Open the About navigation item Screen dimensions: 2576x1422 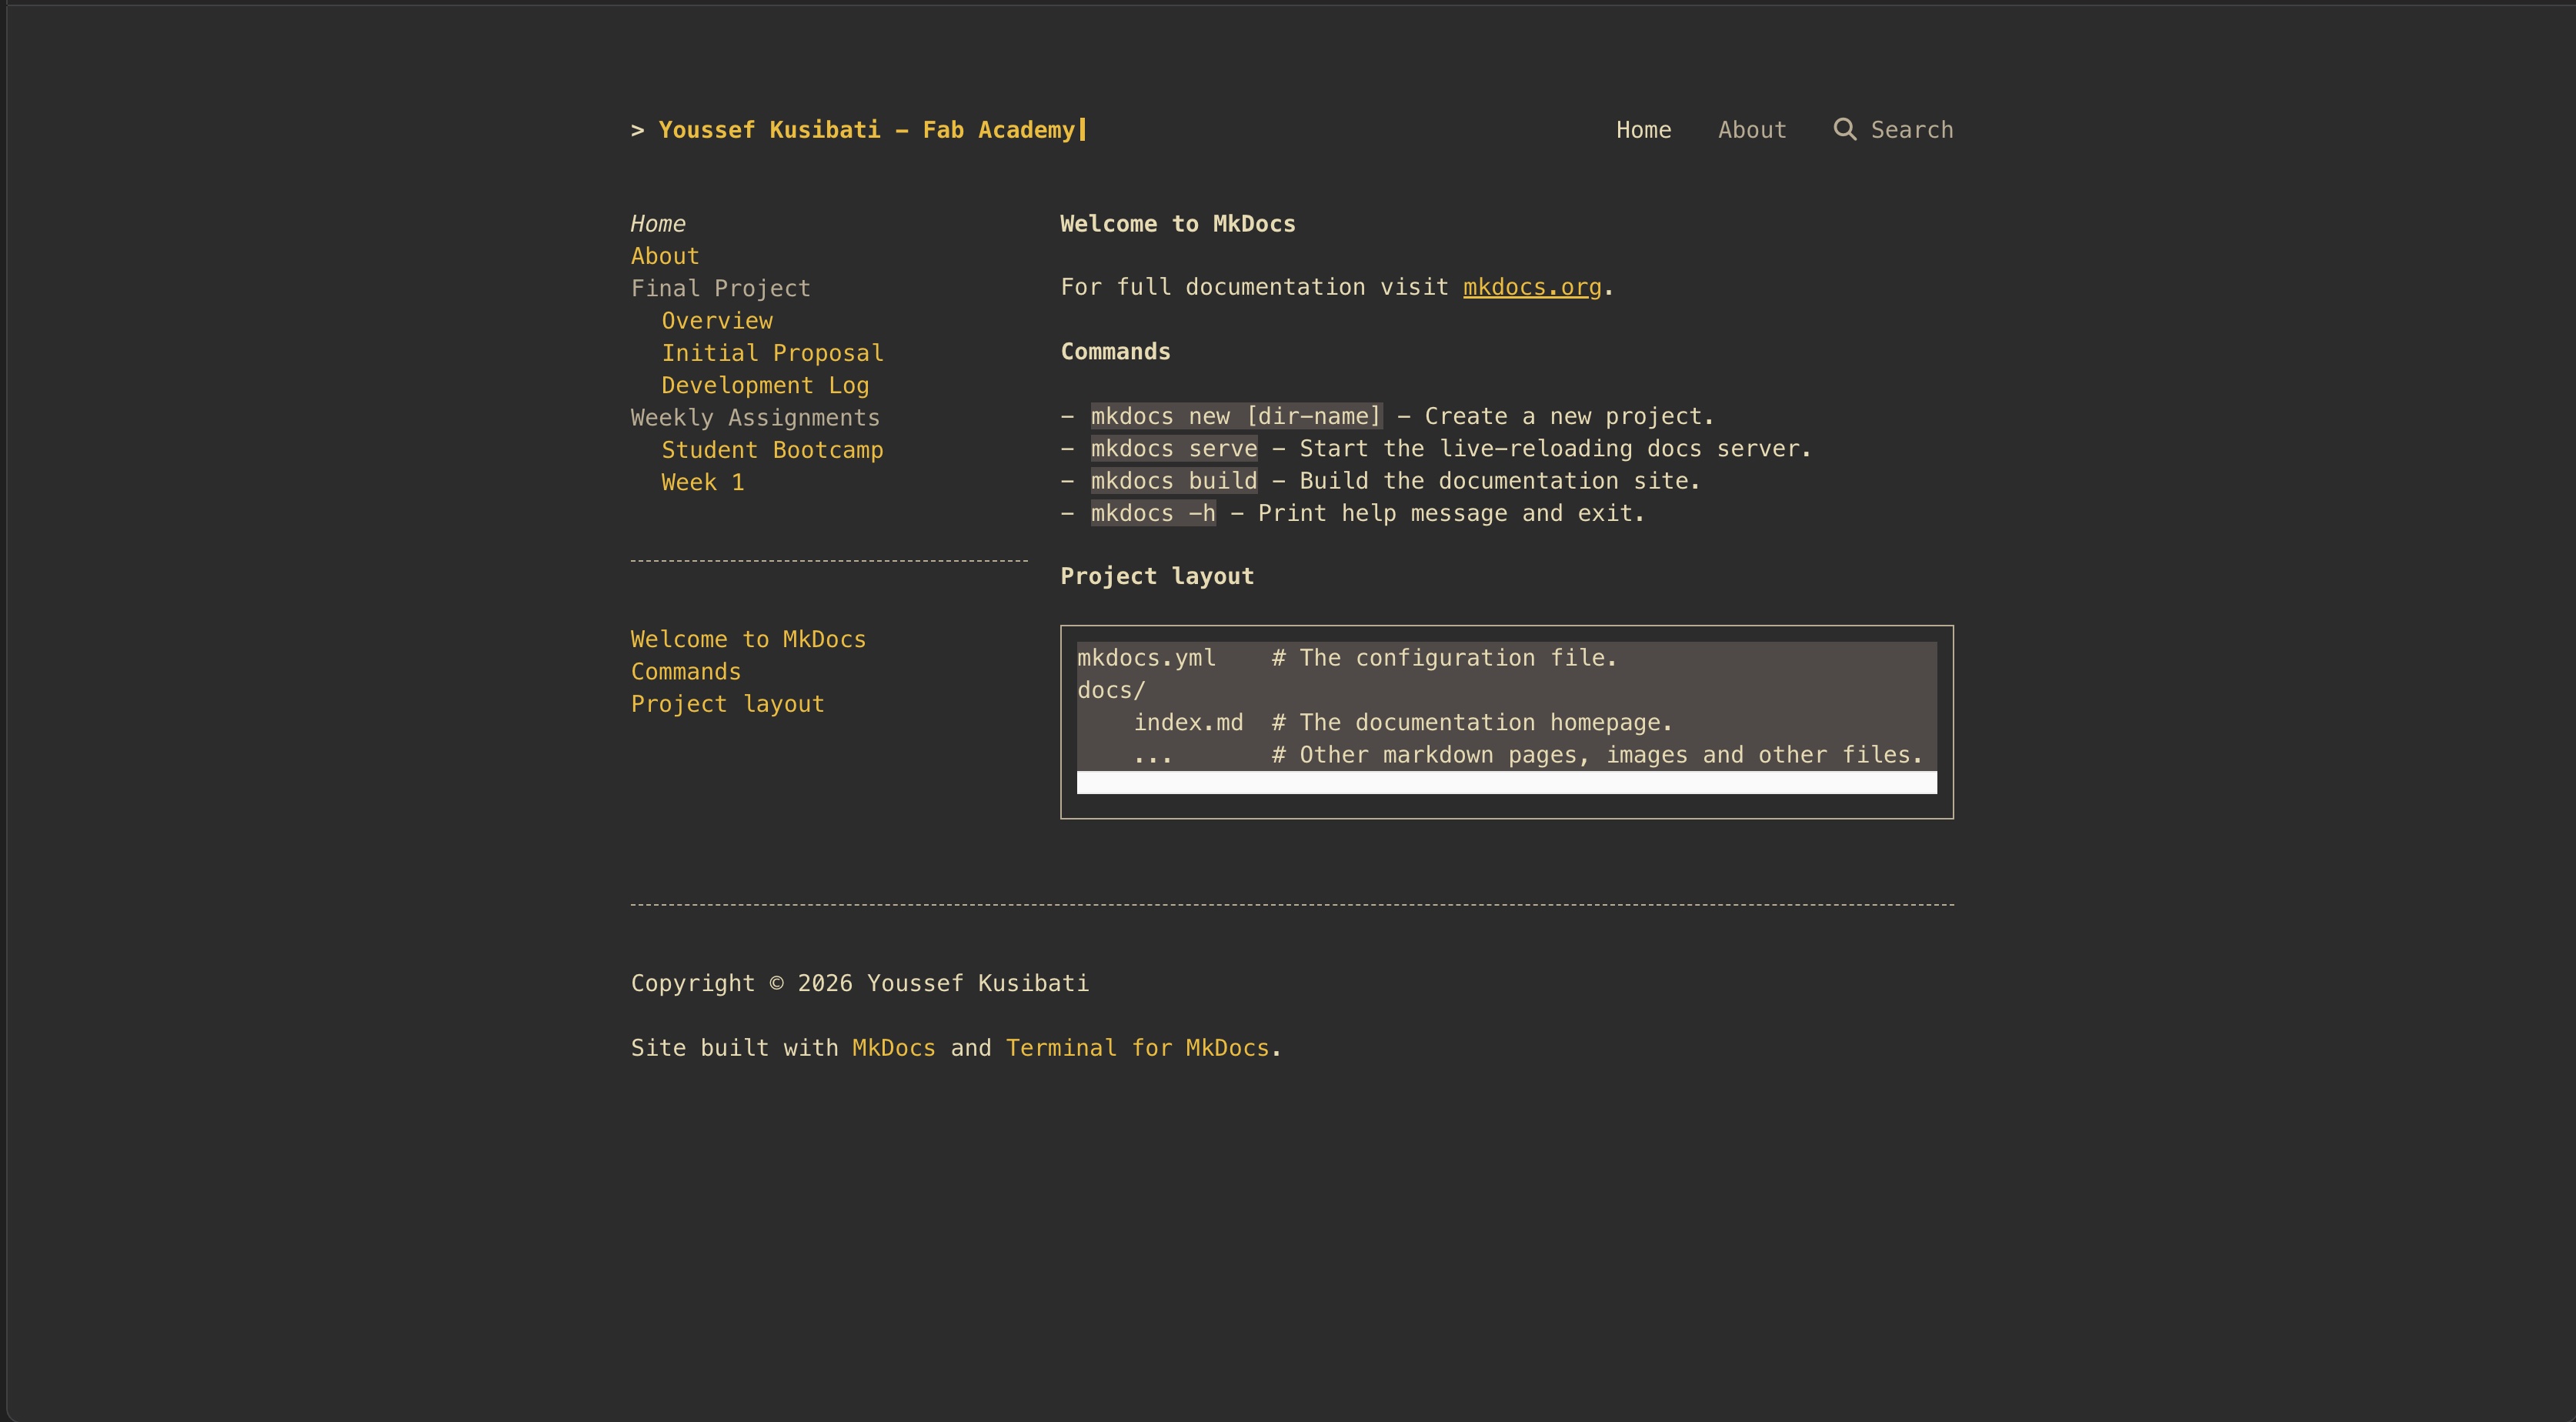click(x=1752, y=129)
